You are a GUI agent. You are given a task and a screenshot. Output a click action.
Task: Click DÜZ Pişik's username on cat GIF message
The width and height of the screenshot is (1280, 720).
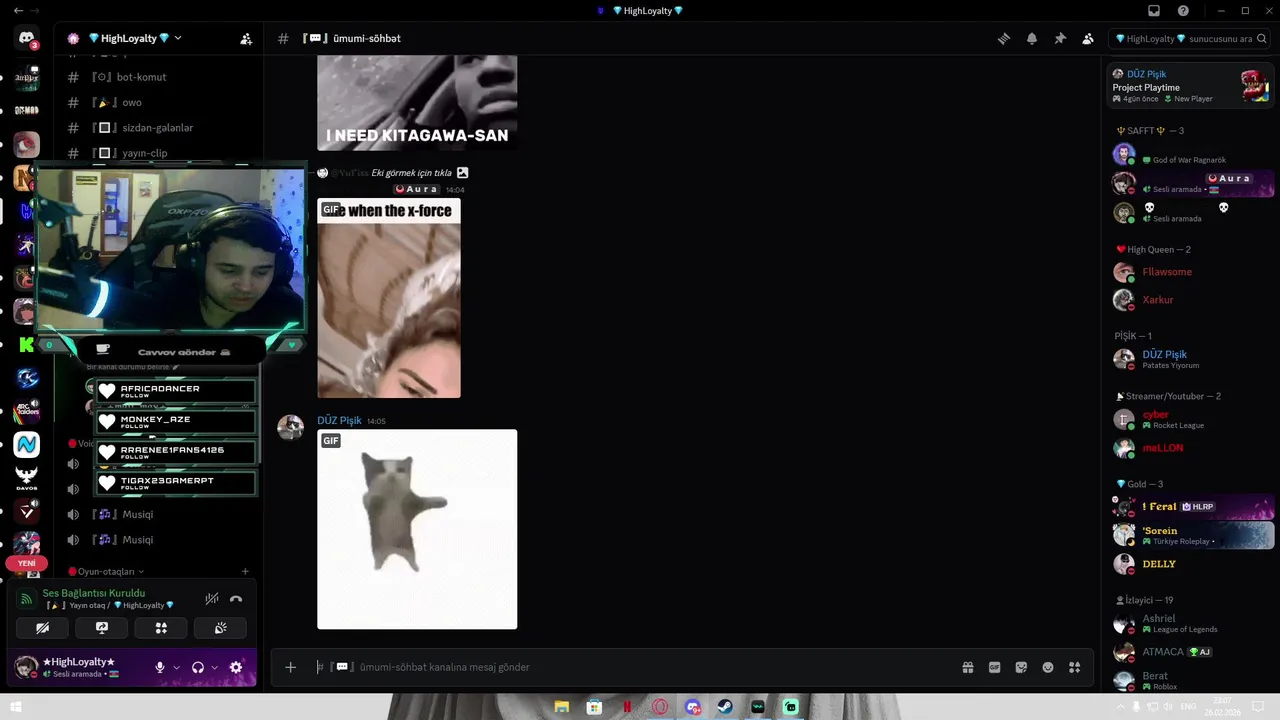point(339,421)
